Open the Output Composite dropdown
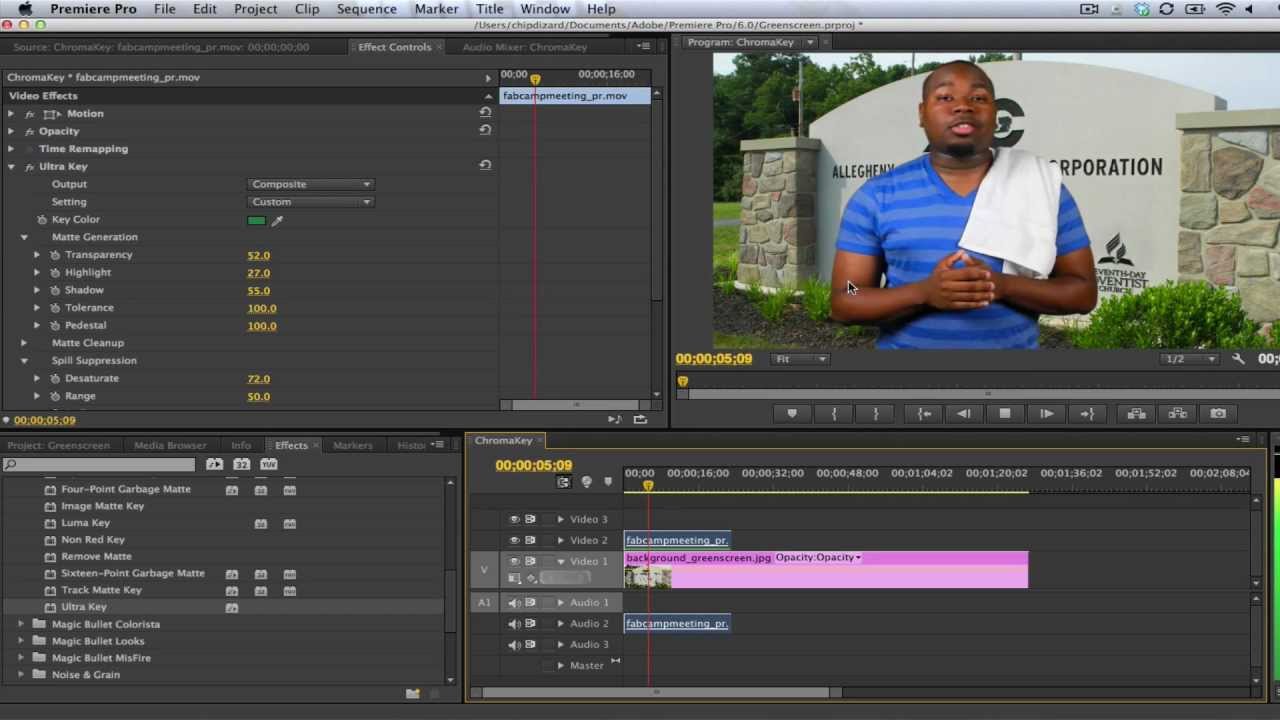This screenshot has height=720, width=1280. click(x=311, y=184)
